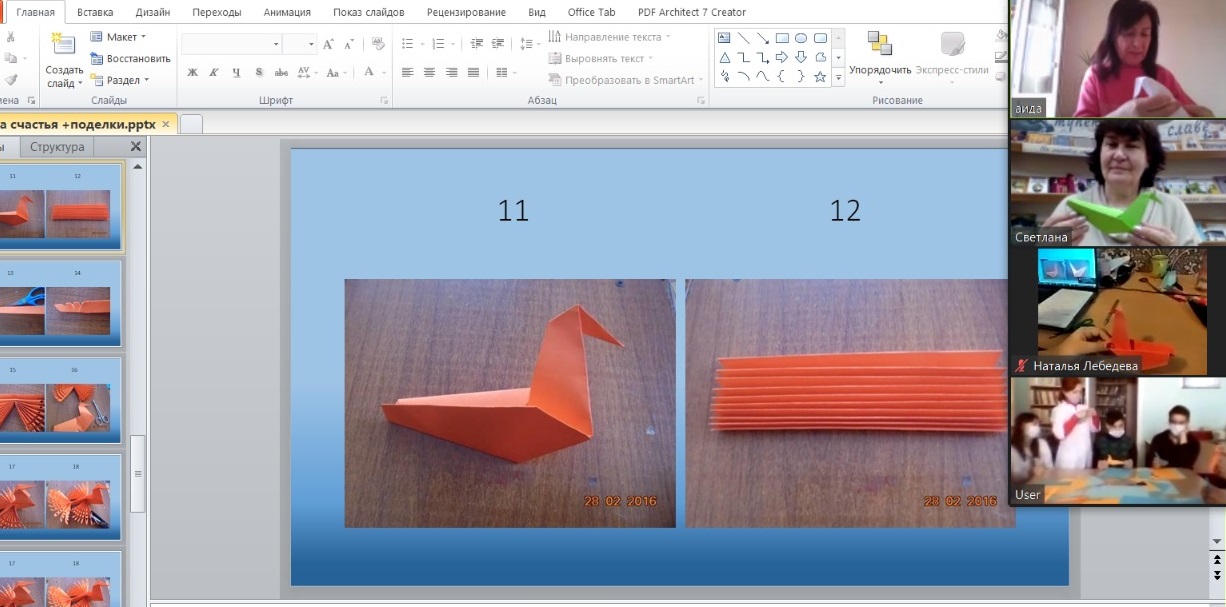Click the Восстановить (Reset) slide button
Image resolution: width=1226 pixels, height=607 pixels.
[130, 59]
